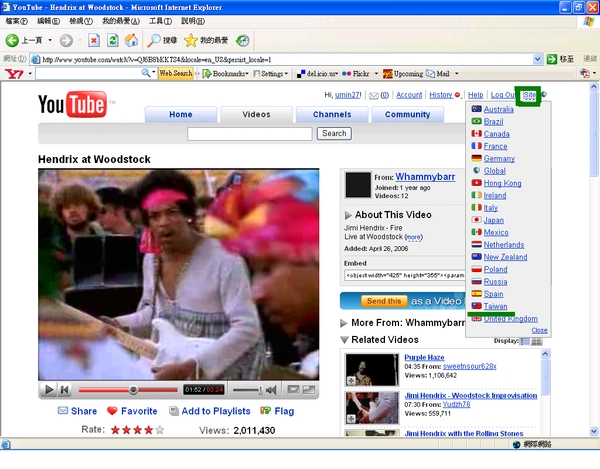Viewport: 600px width, 469px height.
Task: Click the Media/history globe toolbar icon
Action: pyautogui.click(x=243, y=40)
